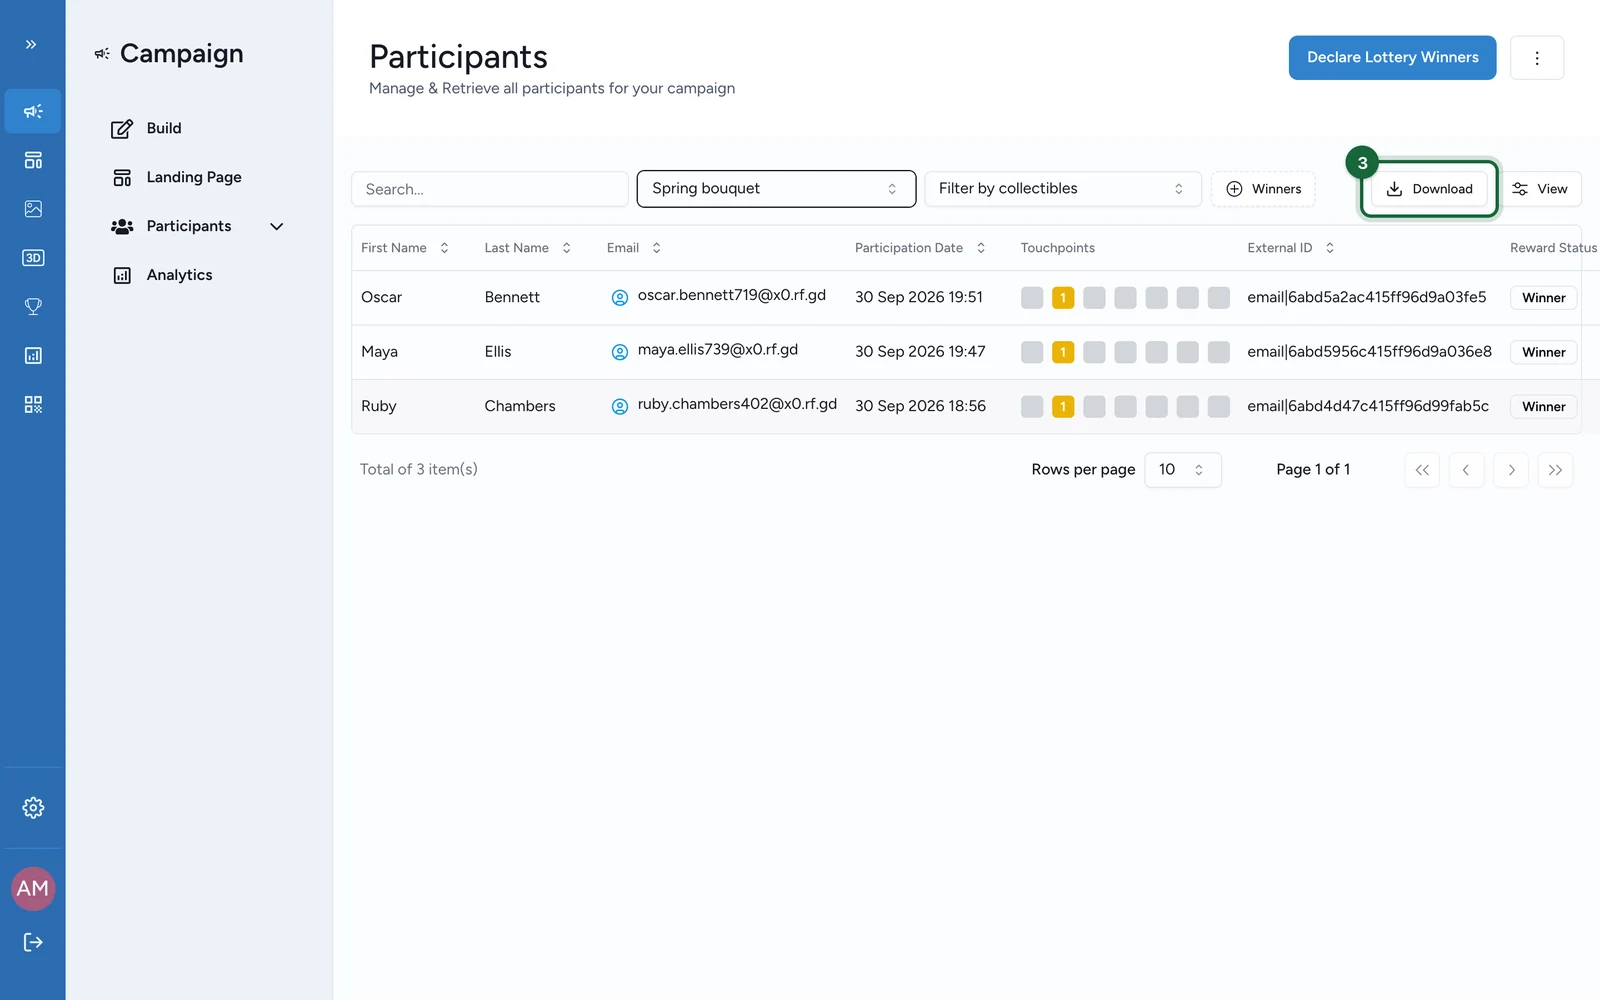The height and width of the screenshot is (1000, 1600).
Task: Sort by Participation Date column
Action: (x=920, y=248)
